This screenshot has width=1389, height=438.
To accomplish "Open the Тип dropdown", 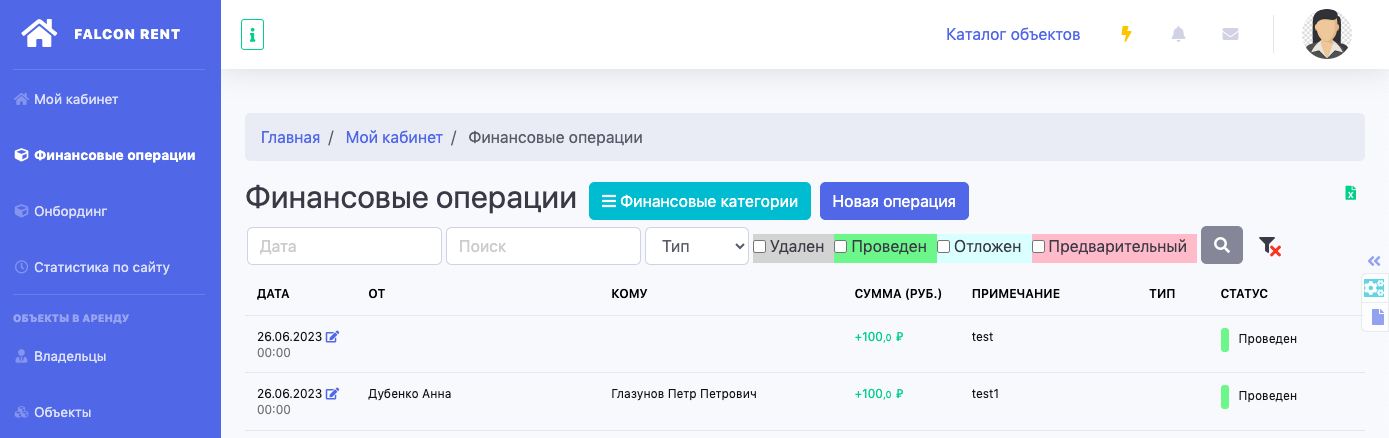I will [x=697, y=246].
